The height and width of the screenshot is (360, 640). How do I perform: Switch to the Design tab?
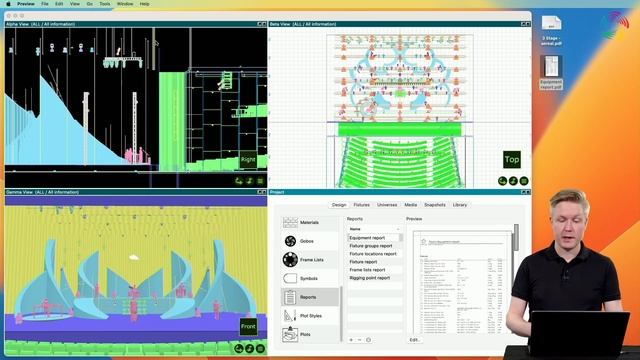point(339,205)
